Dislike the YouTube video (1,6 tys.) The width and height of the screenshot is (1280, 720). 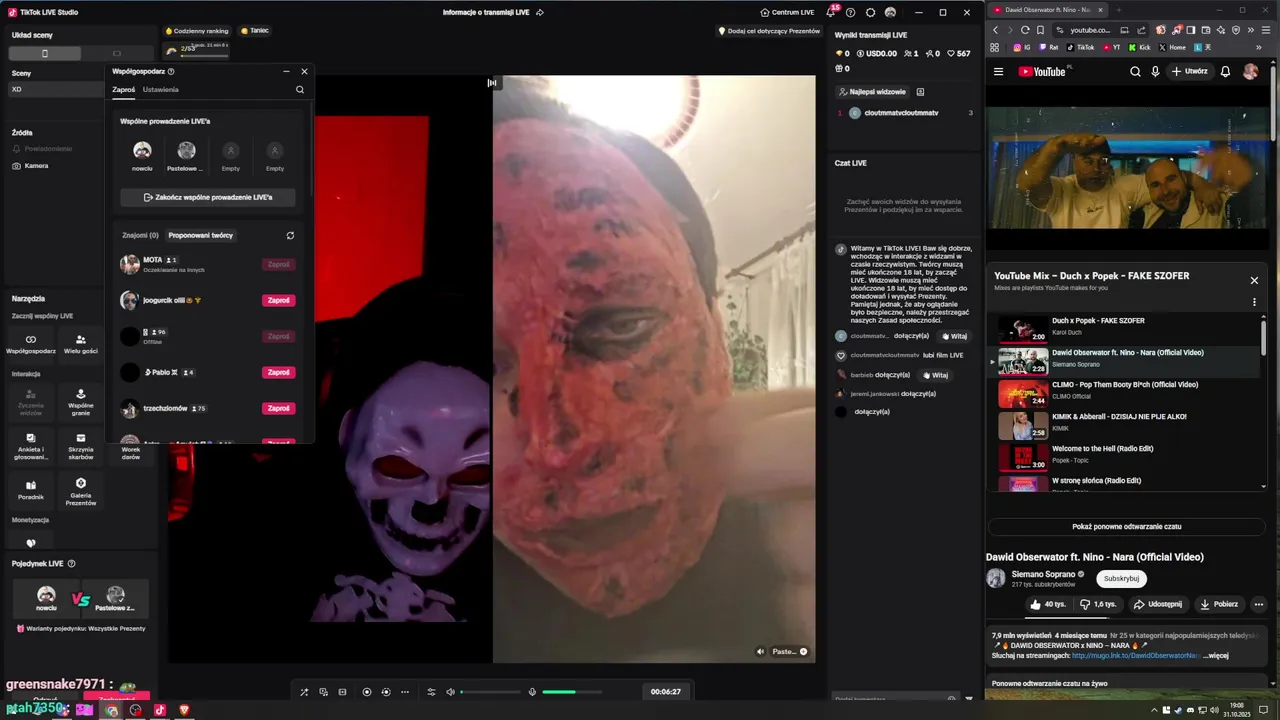pyautogui.click(x=1098, y=604)
